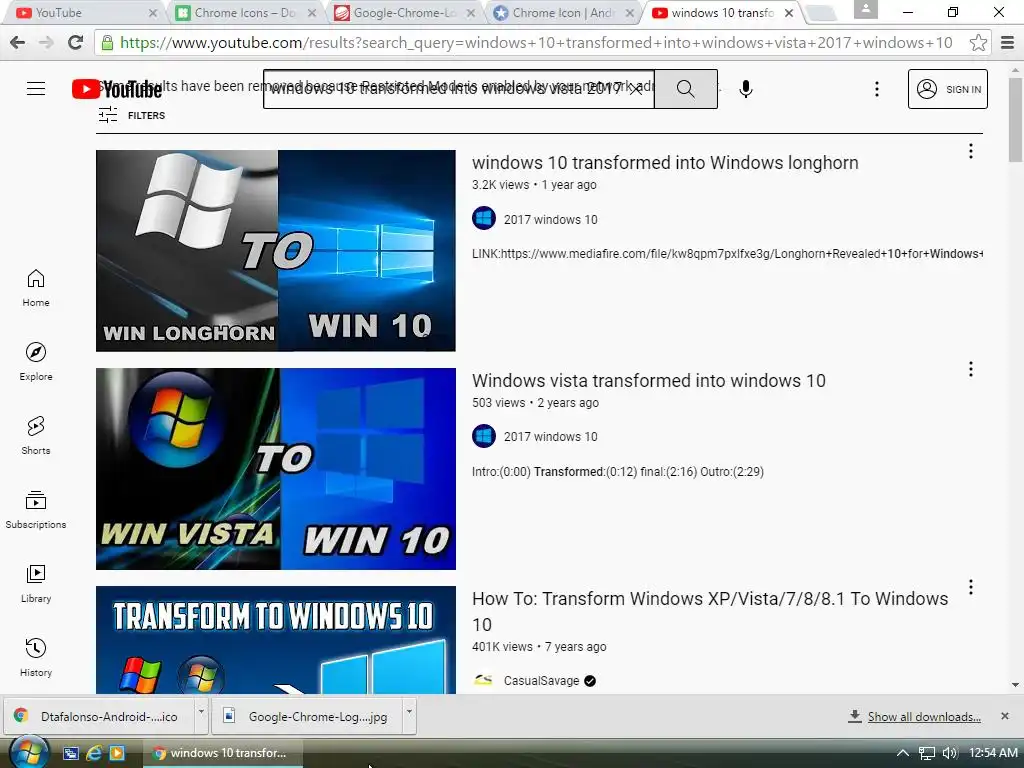Image resolution: width=1024 pixels, height=768 pixels.
Task: Start voice search with microphone icon
Action: (746, 89)
